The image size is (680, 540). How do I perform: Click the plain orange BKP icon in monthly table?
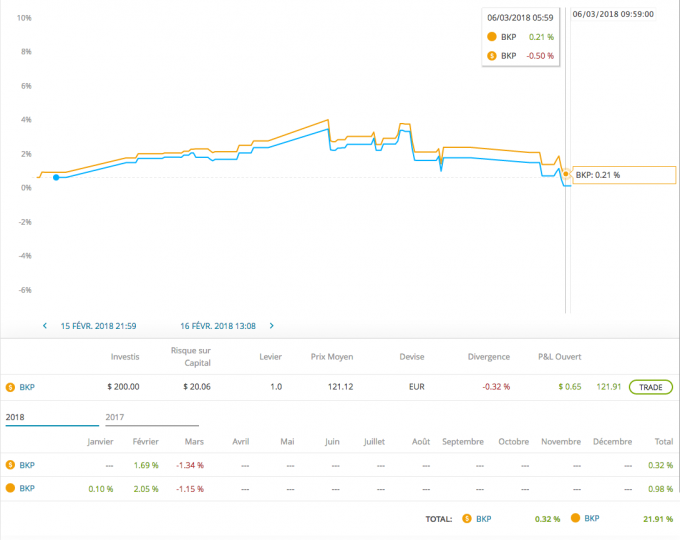10,488
